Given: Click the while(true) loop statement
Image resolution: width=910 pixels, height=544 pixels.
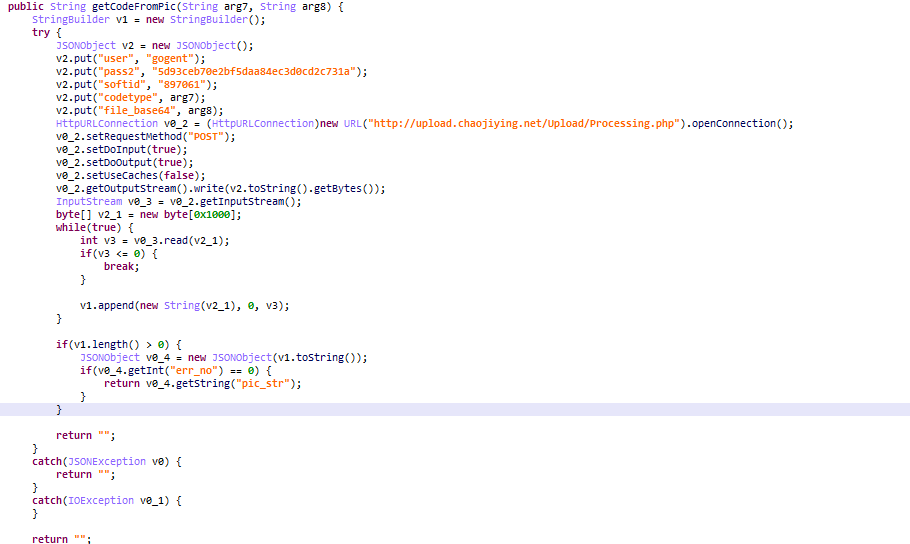Looking at the screenshot, I should [x=95, y=228].
